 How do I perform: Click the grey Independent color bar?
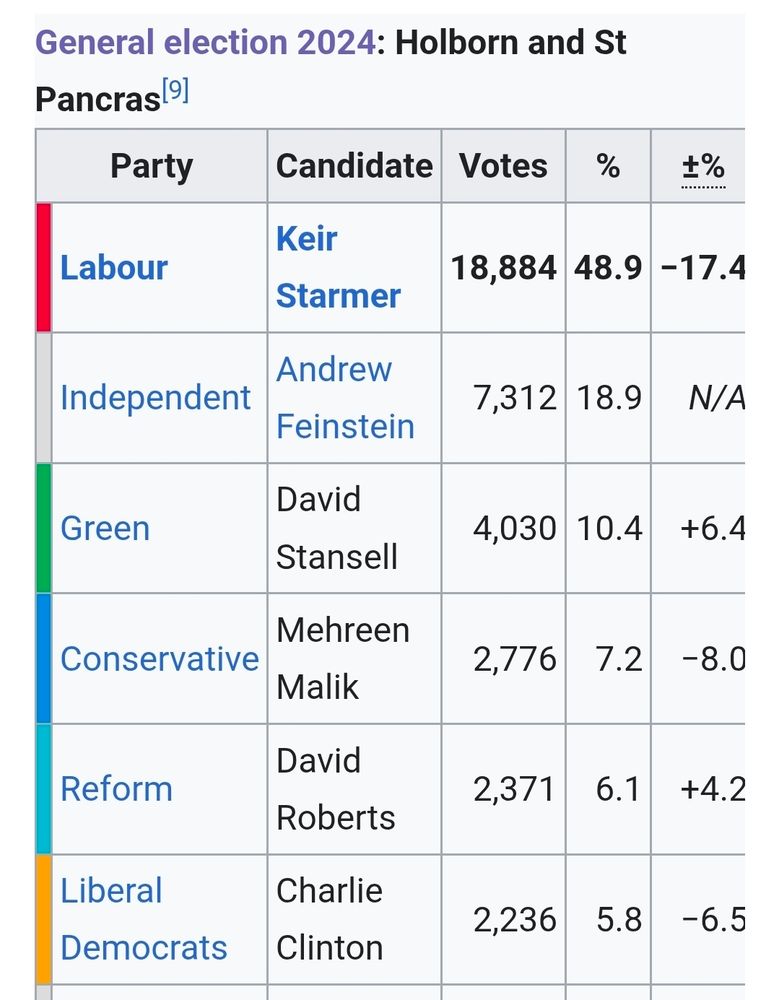(43, 398)
